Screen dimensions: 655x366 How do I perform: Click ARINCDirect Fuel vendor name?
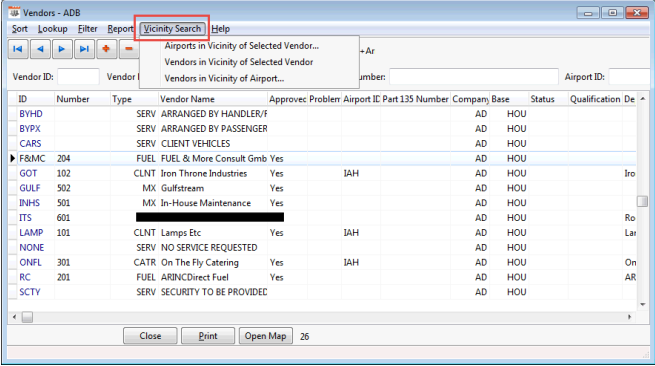point(195,277)
